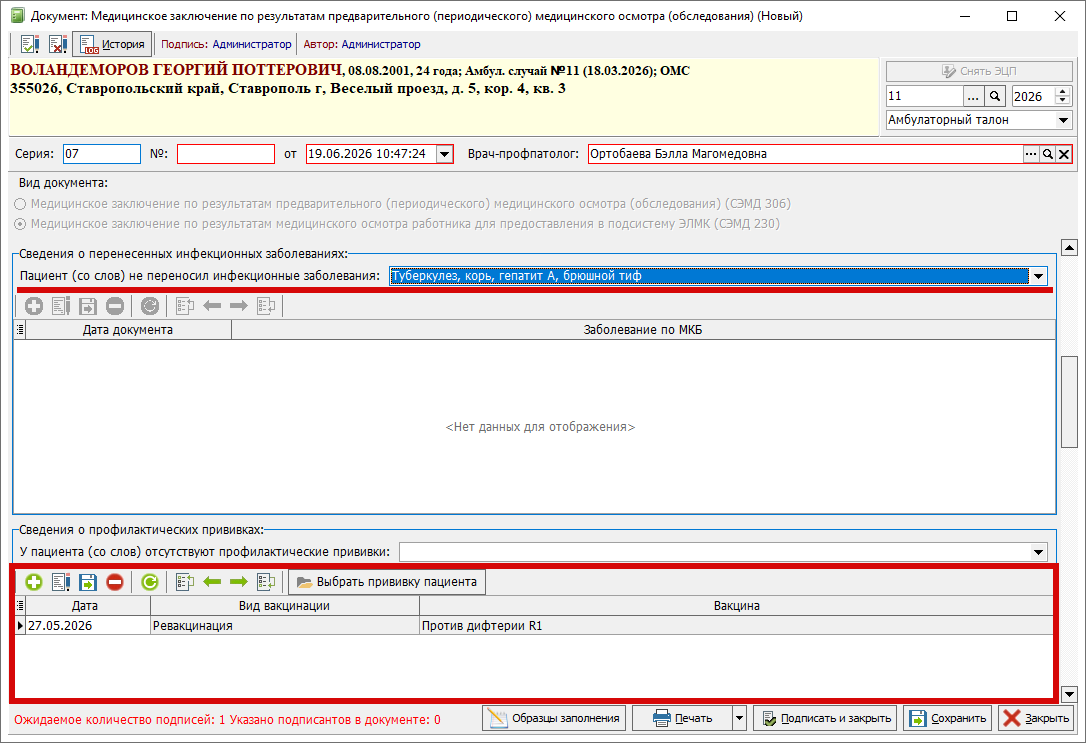Click Вакцина column header
The width and height of the screenshot is (1086, 743).
tap(737, 606)
